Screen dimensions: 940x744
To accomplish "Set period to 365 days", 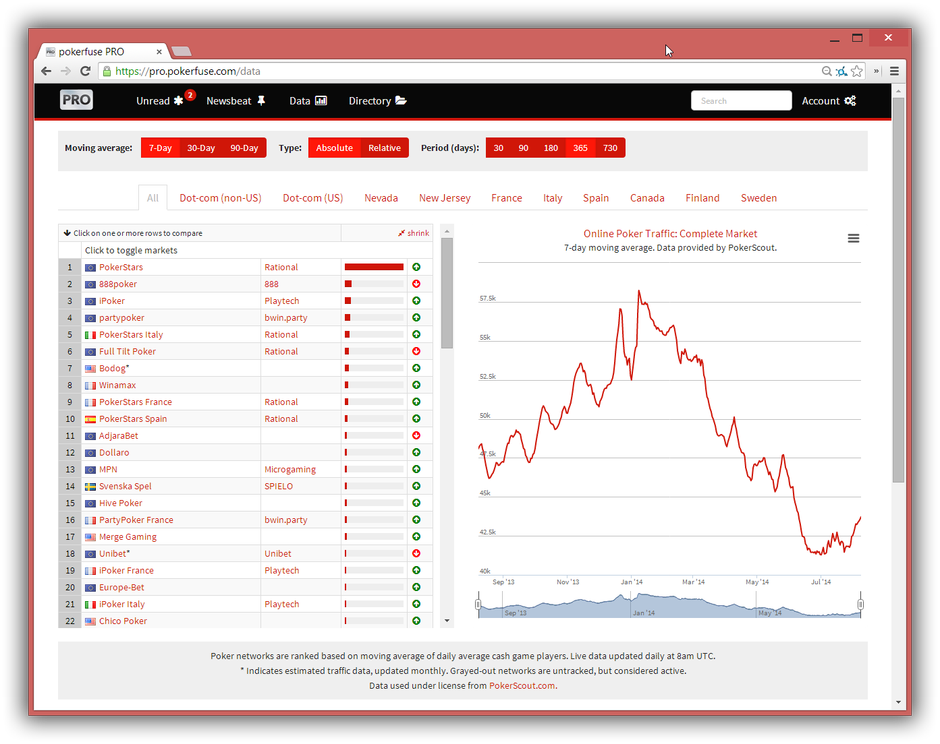I will (580, 148).
